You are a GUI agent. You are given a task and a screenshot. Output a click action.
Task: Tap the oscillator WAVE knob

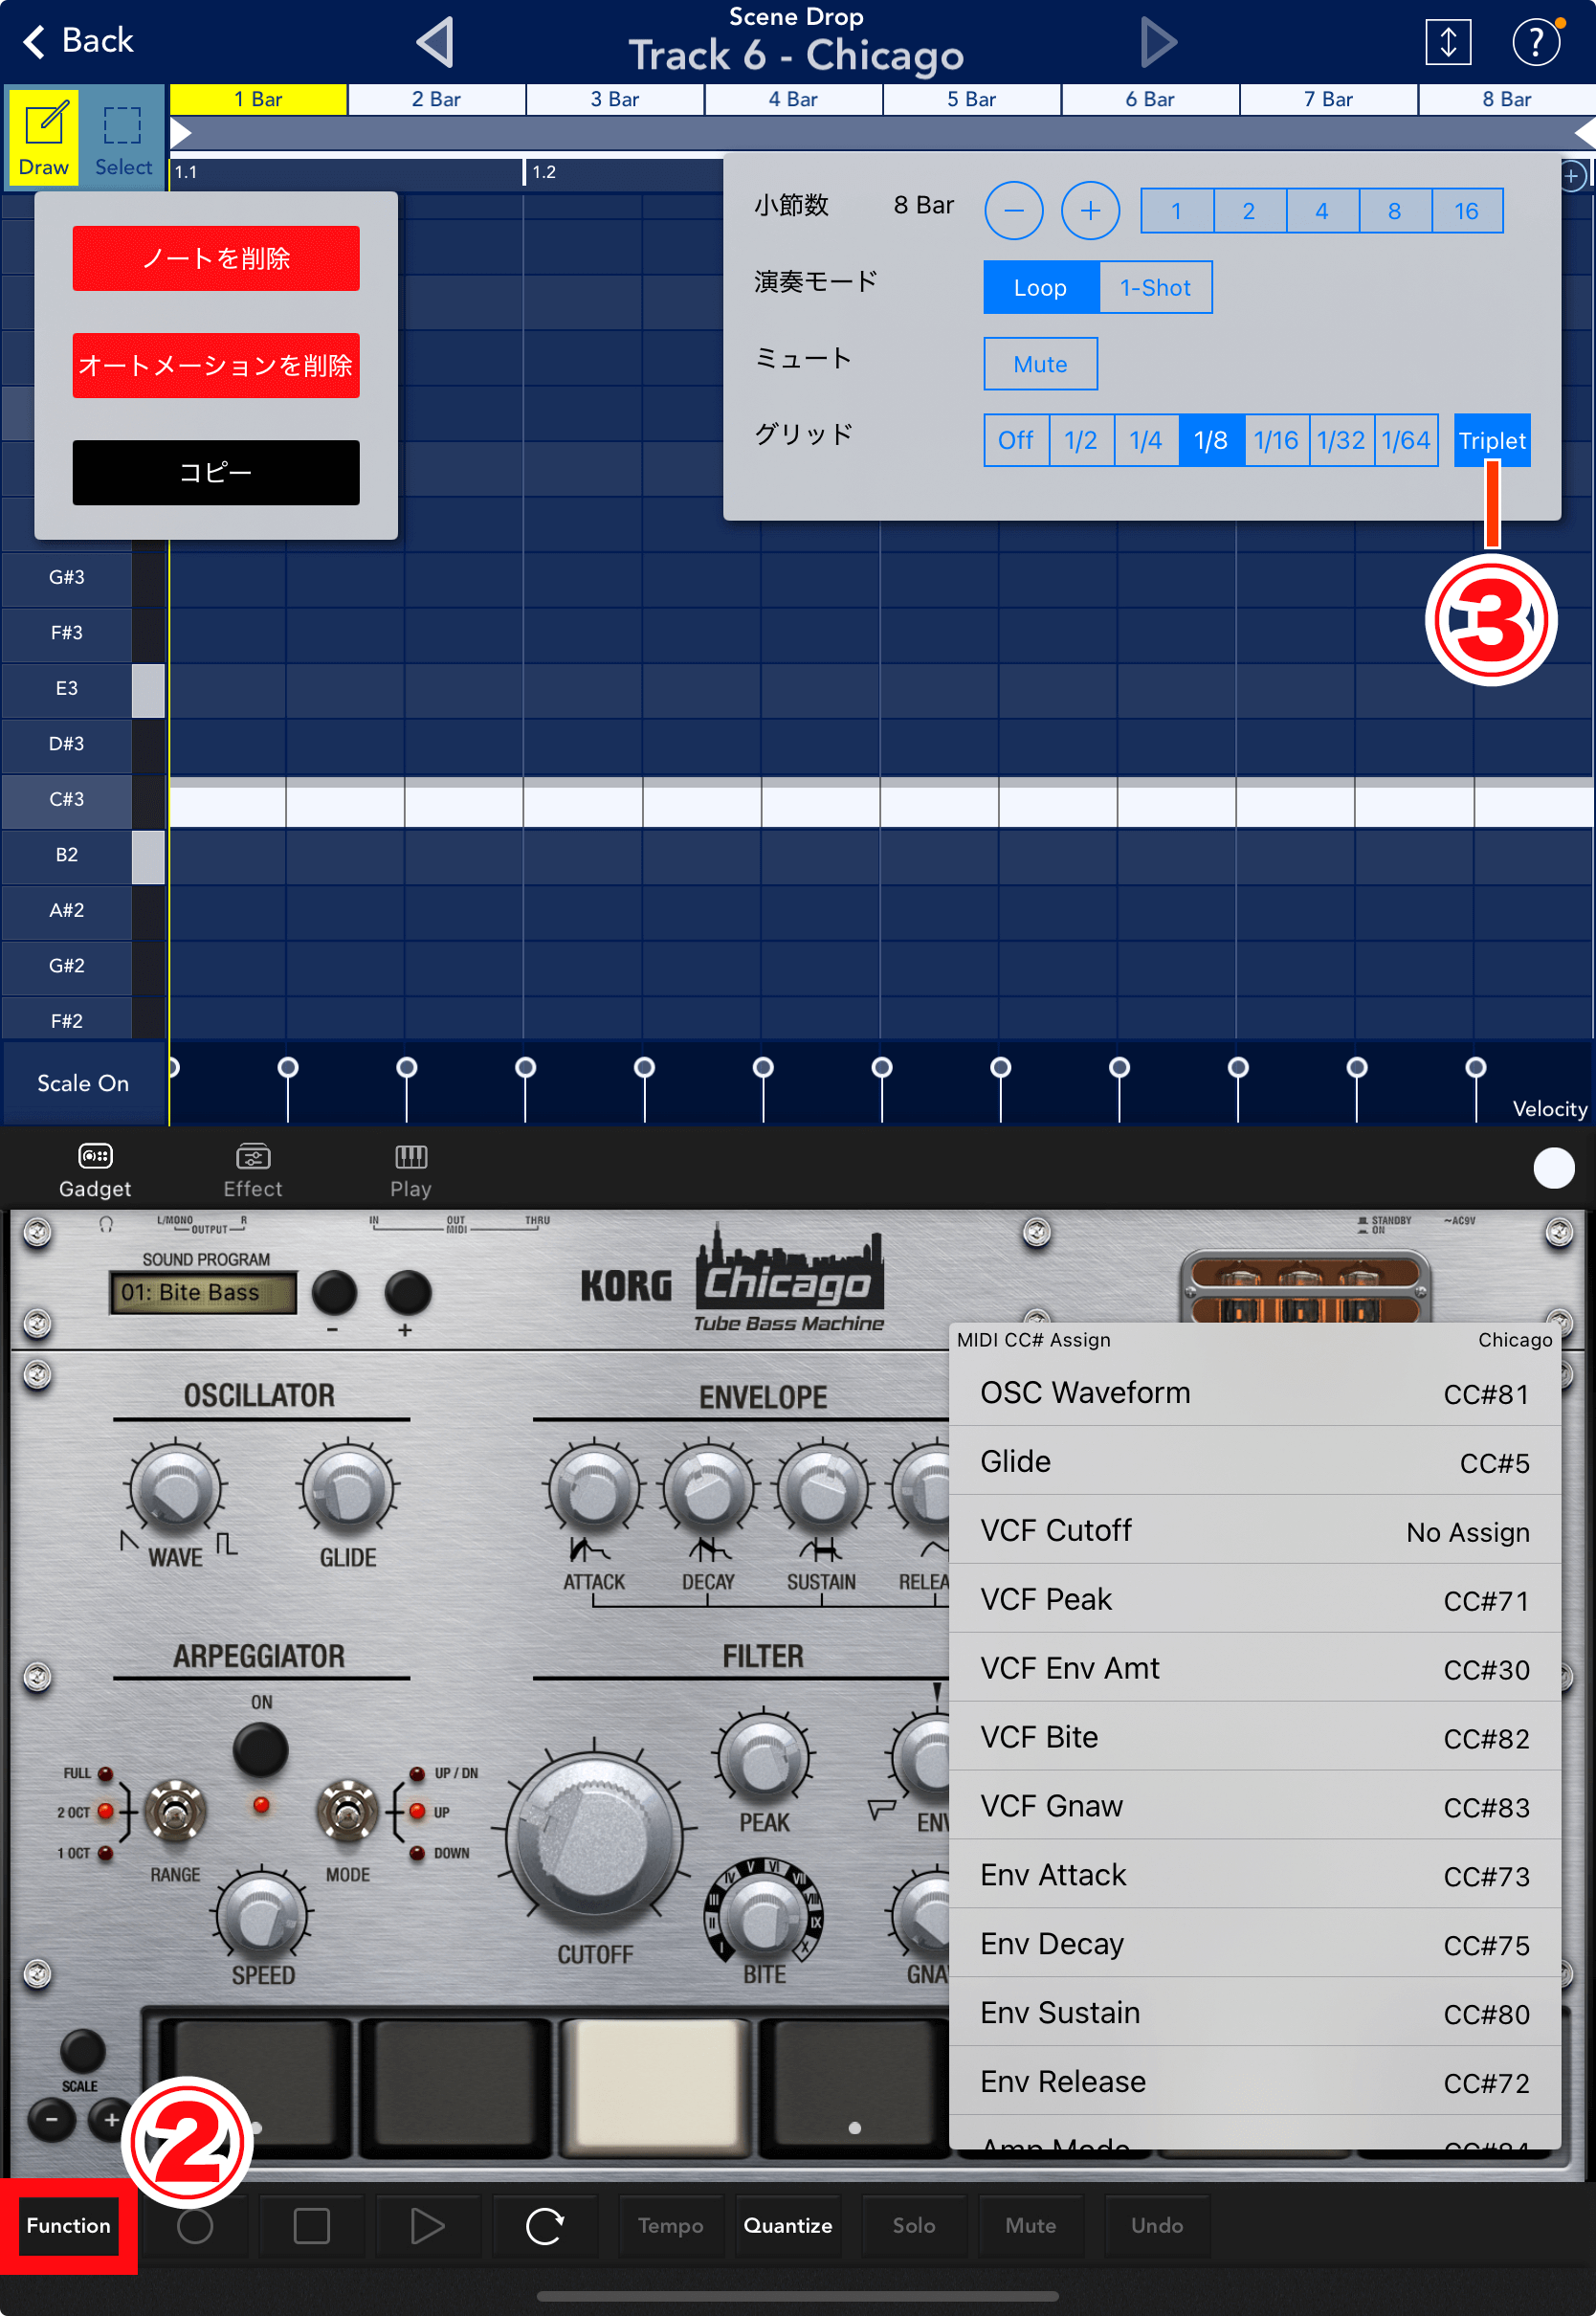point(175,1490)
